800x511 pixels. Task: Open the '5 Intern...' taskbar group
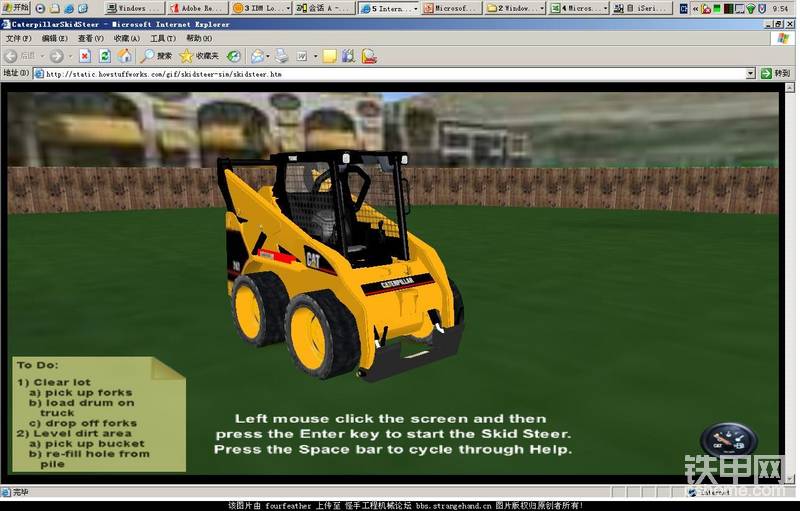389,8
